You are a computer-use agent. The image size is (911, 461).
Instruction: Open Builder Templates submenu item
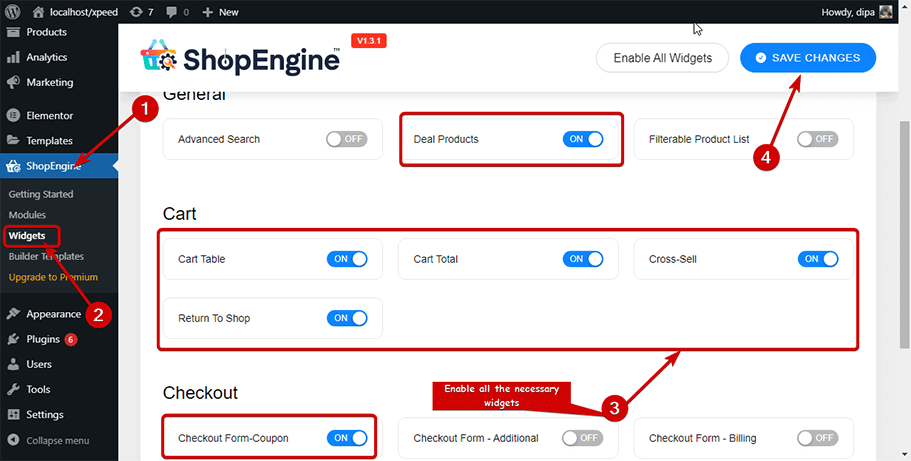[46, 256]
